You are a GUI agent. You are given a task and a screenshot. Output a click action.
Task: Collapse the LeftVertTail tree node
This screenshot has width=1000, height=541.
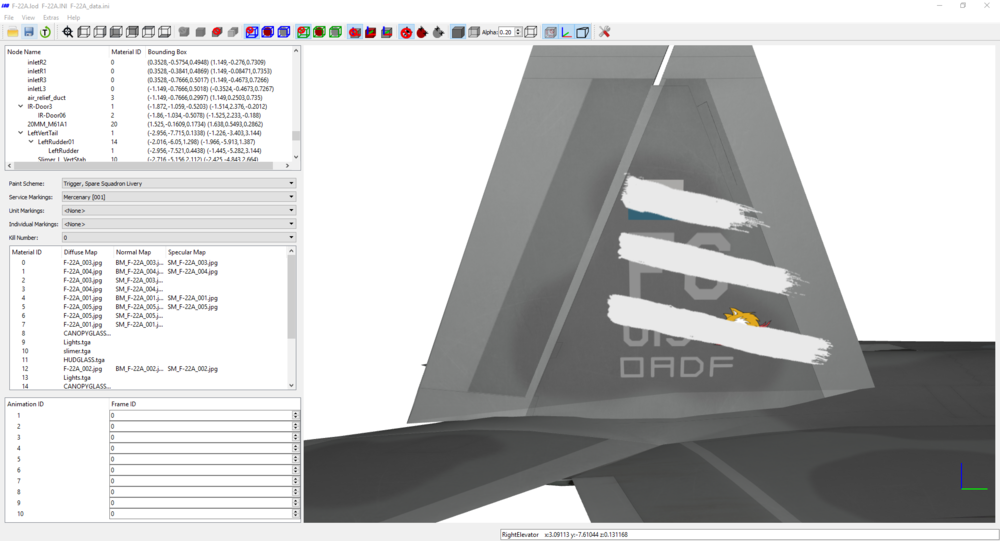coord(20,133)
